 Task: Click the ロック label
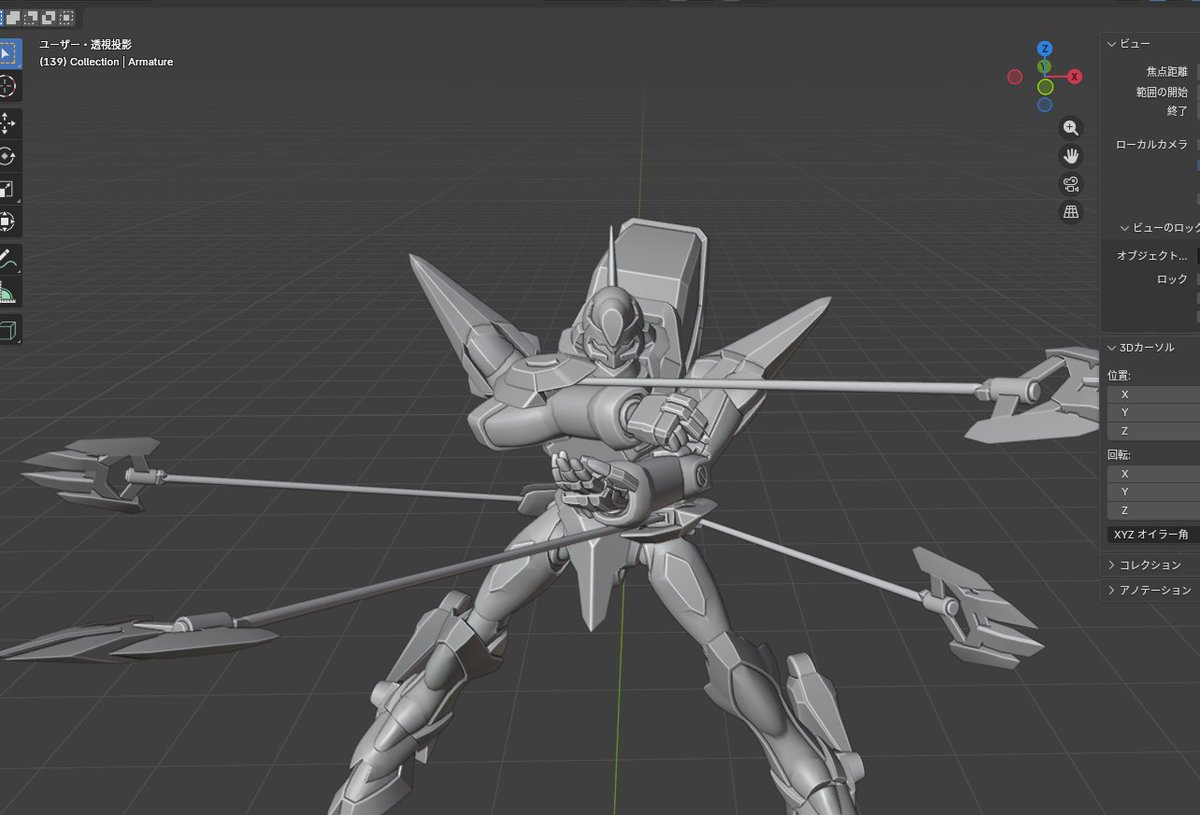(1172, 279)
